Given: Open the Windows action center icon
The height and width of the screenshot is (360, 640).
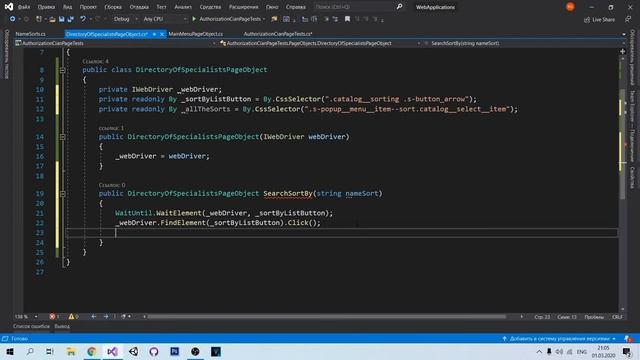Looking at the screenshot, I should (x=627, y=351).
